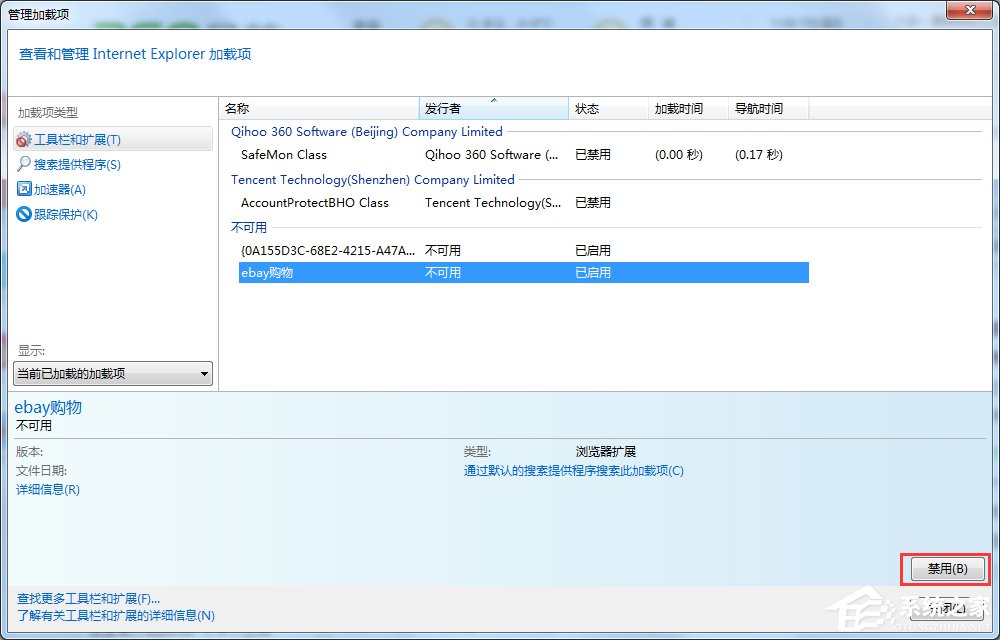Click 详细信息(R) link for ebay购物
The width and height of the screenshot is (1000, 640).
47,489
